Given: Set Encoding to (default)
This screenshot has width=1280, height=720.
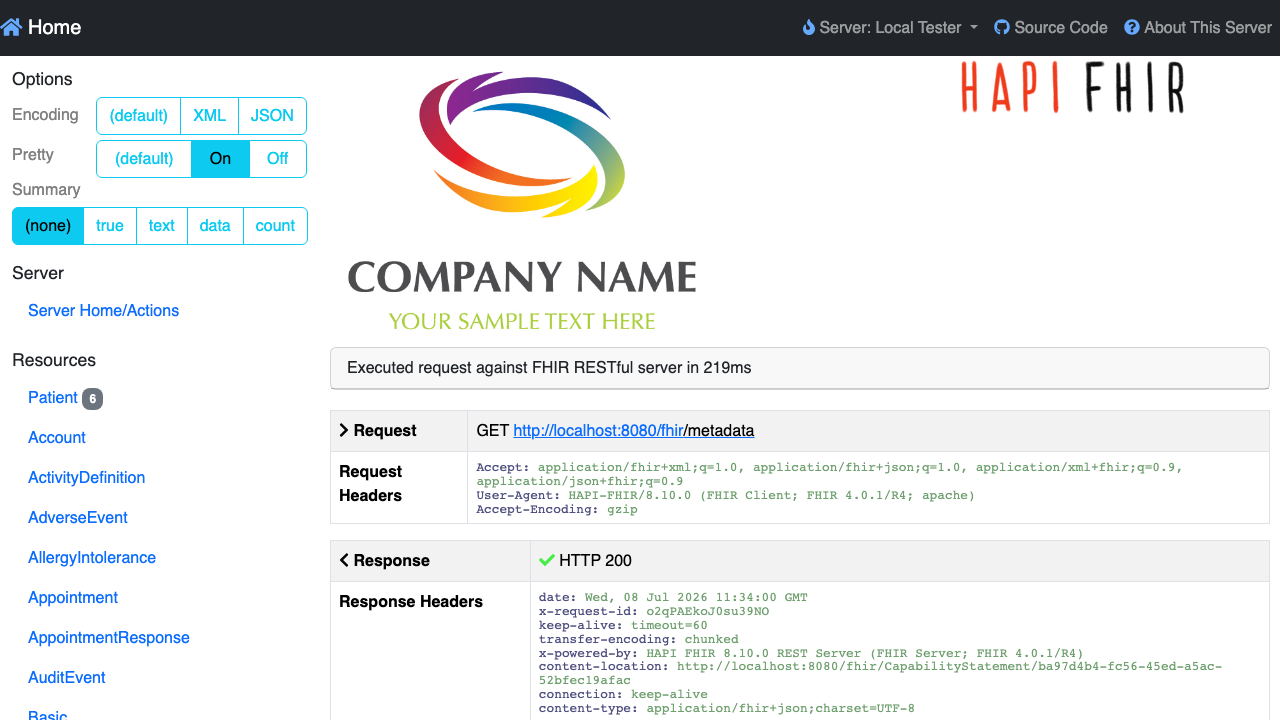Looking at the screenshot, I should click(138, 115).
